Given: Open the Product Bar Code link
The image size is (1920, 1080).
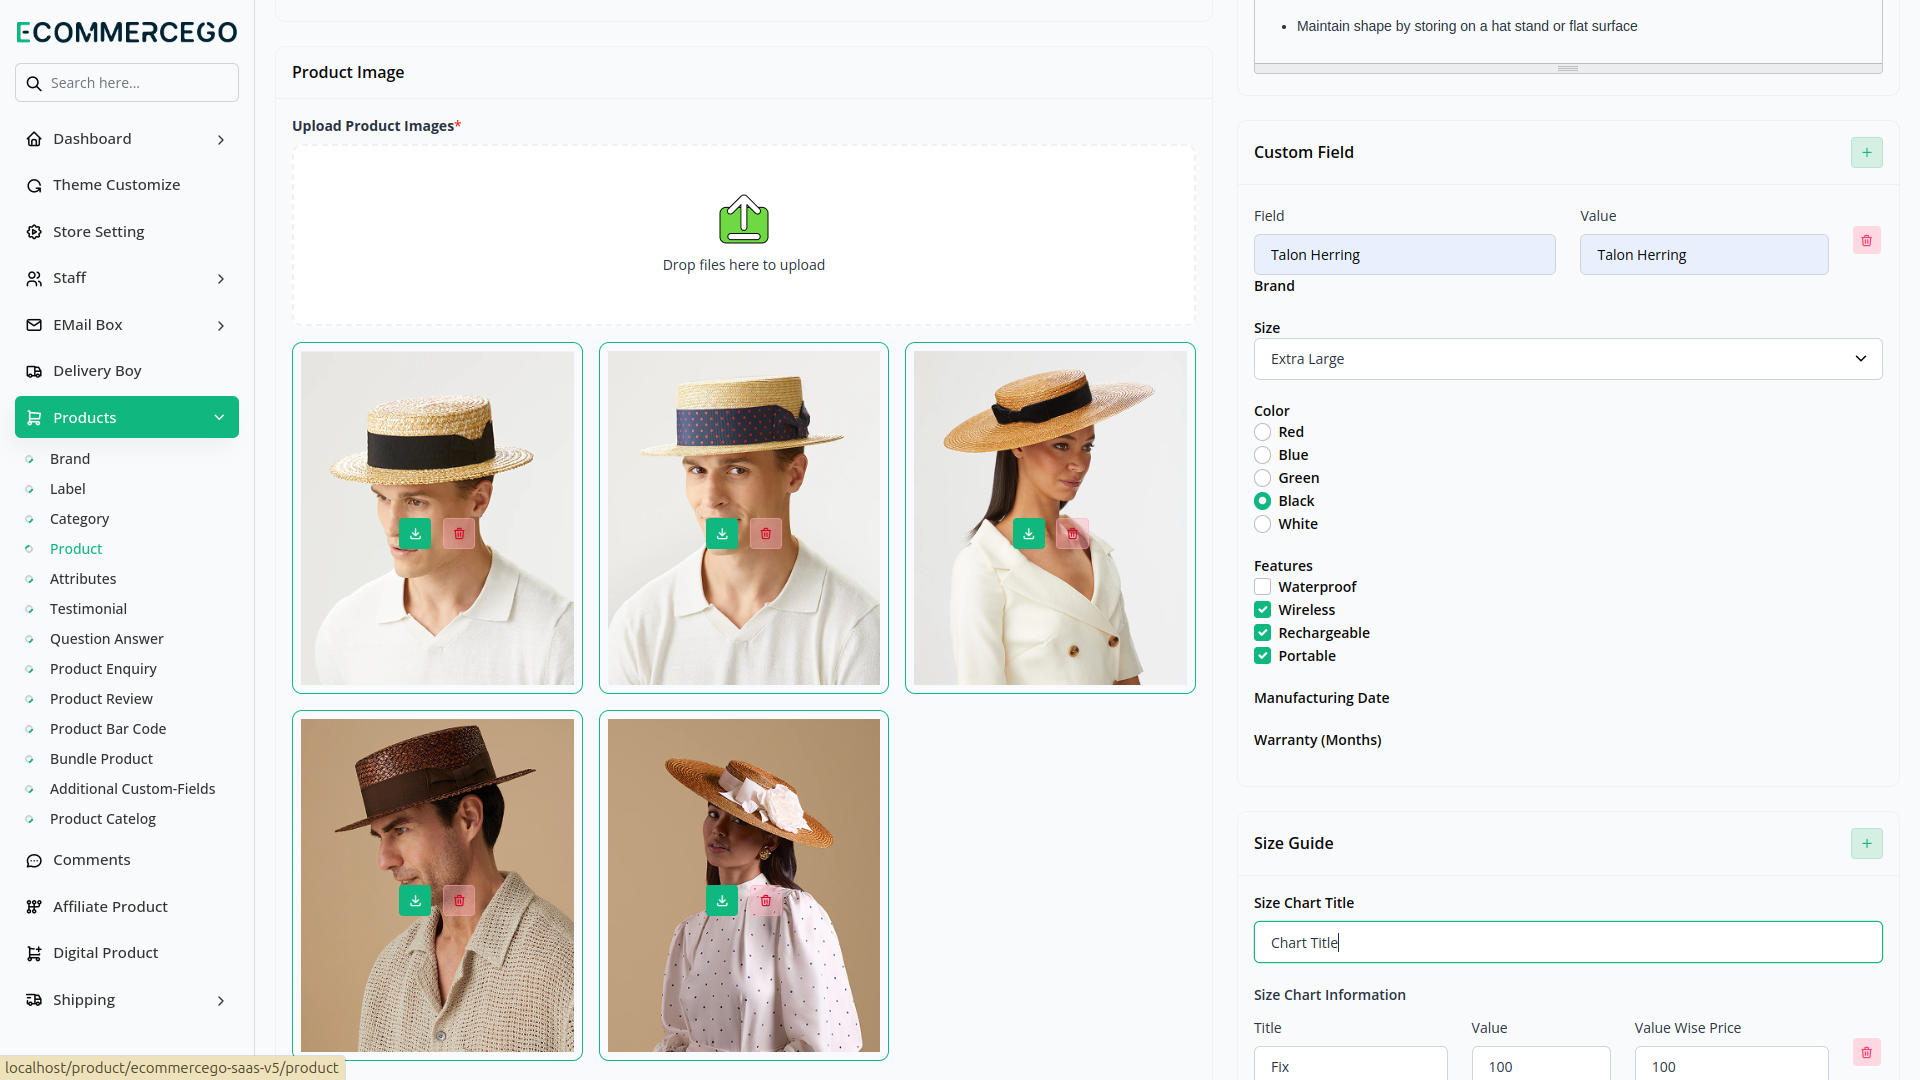Looking at the screenshot, I should click(108, 729).
